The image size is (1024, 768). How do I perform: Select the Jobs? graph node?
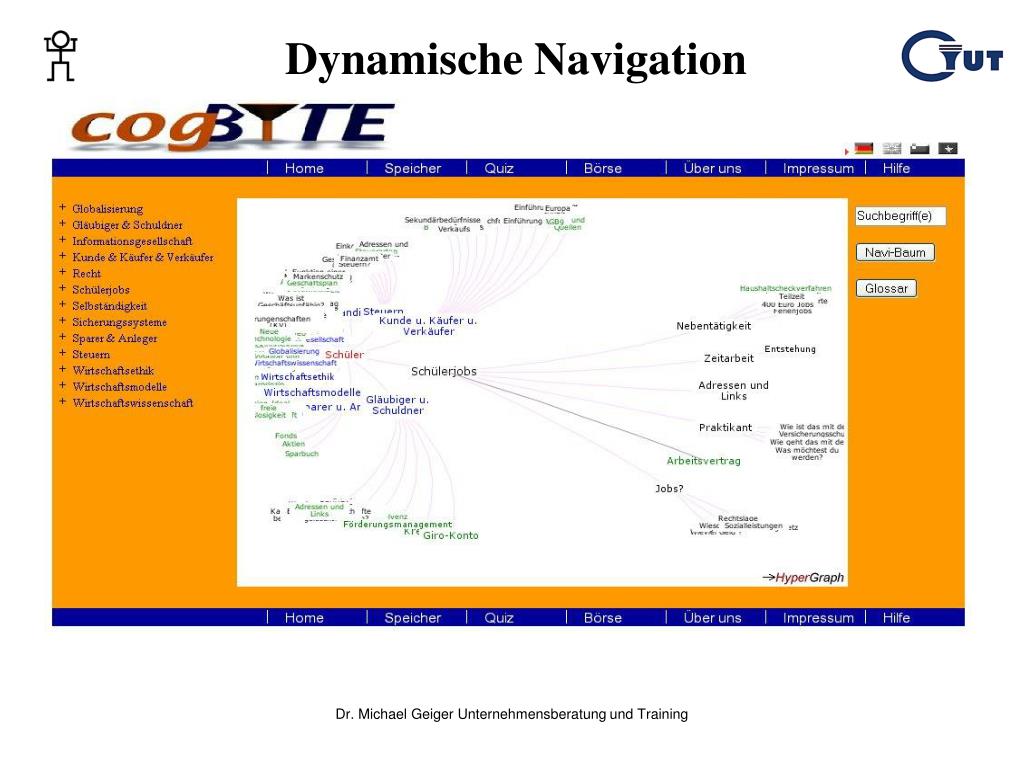pyautogui.click(x=669, y=488)
